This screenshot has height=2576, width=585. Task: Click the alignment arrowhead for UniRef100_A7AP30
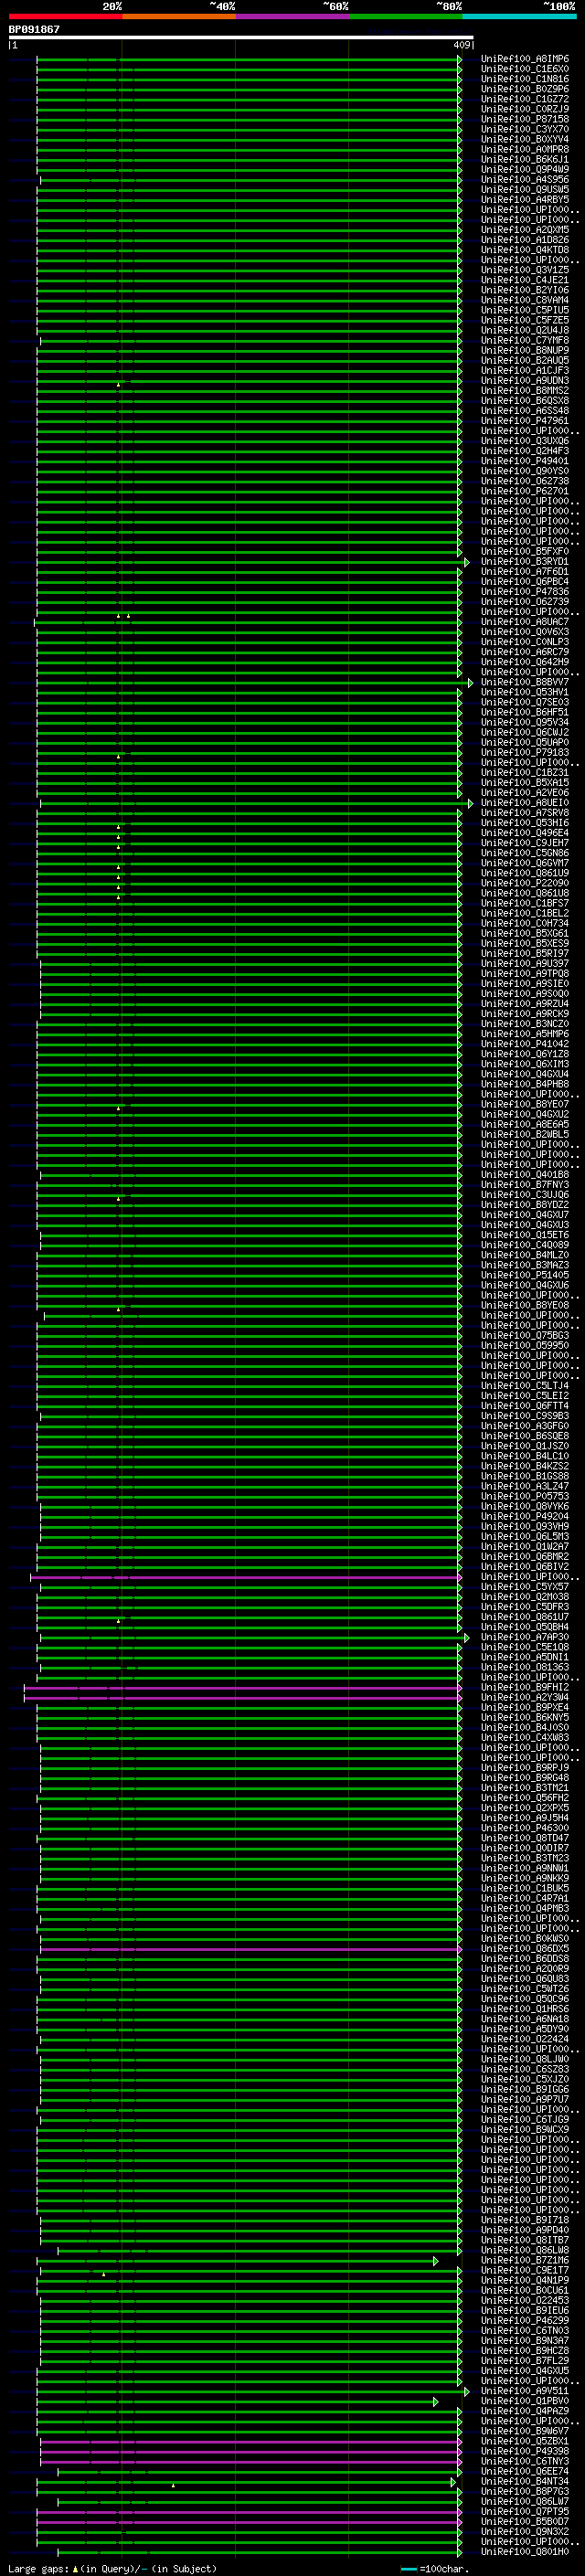point(466,1637)
